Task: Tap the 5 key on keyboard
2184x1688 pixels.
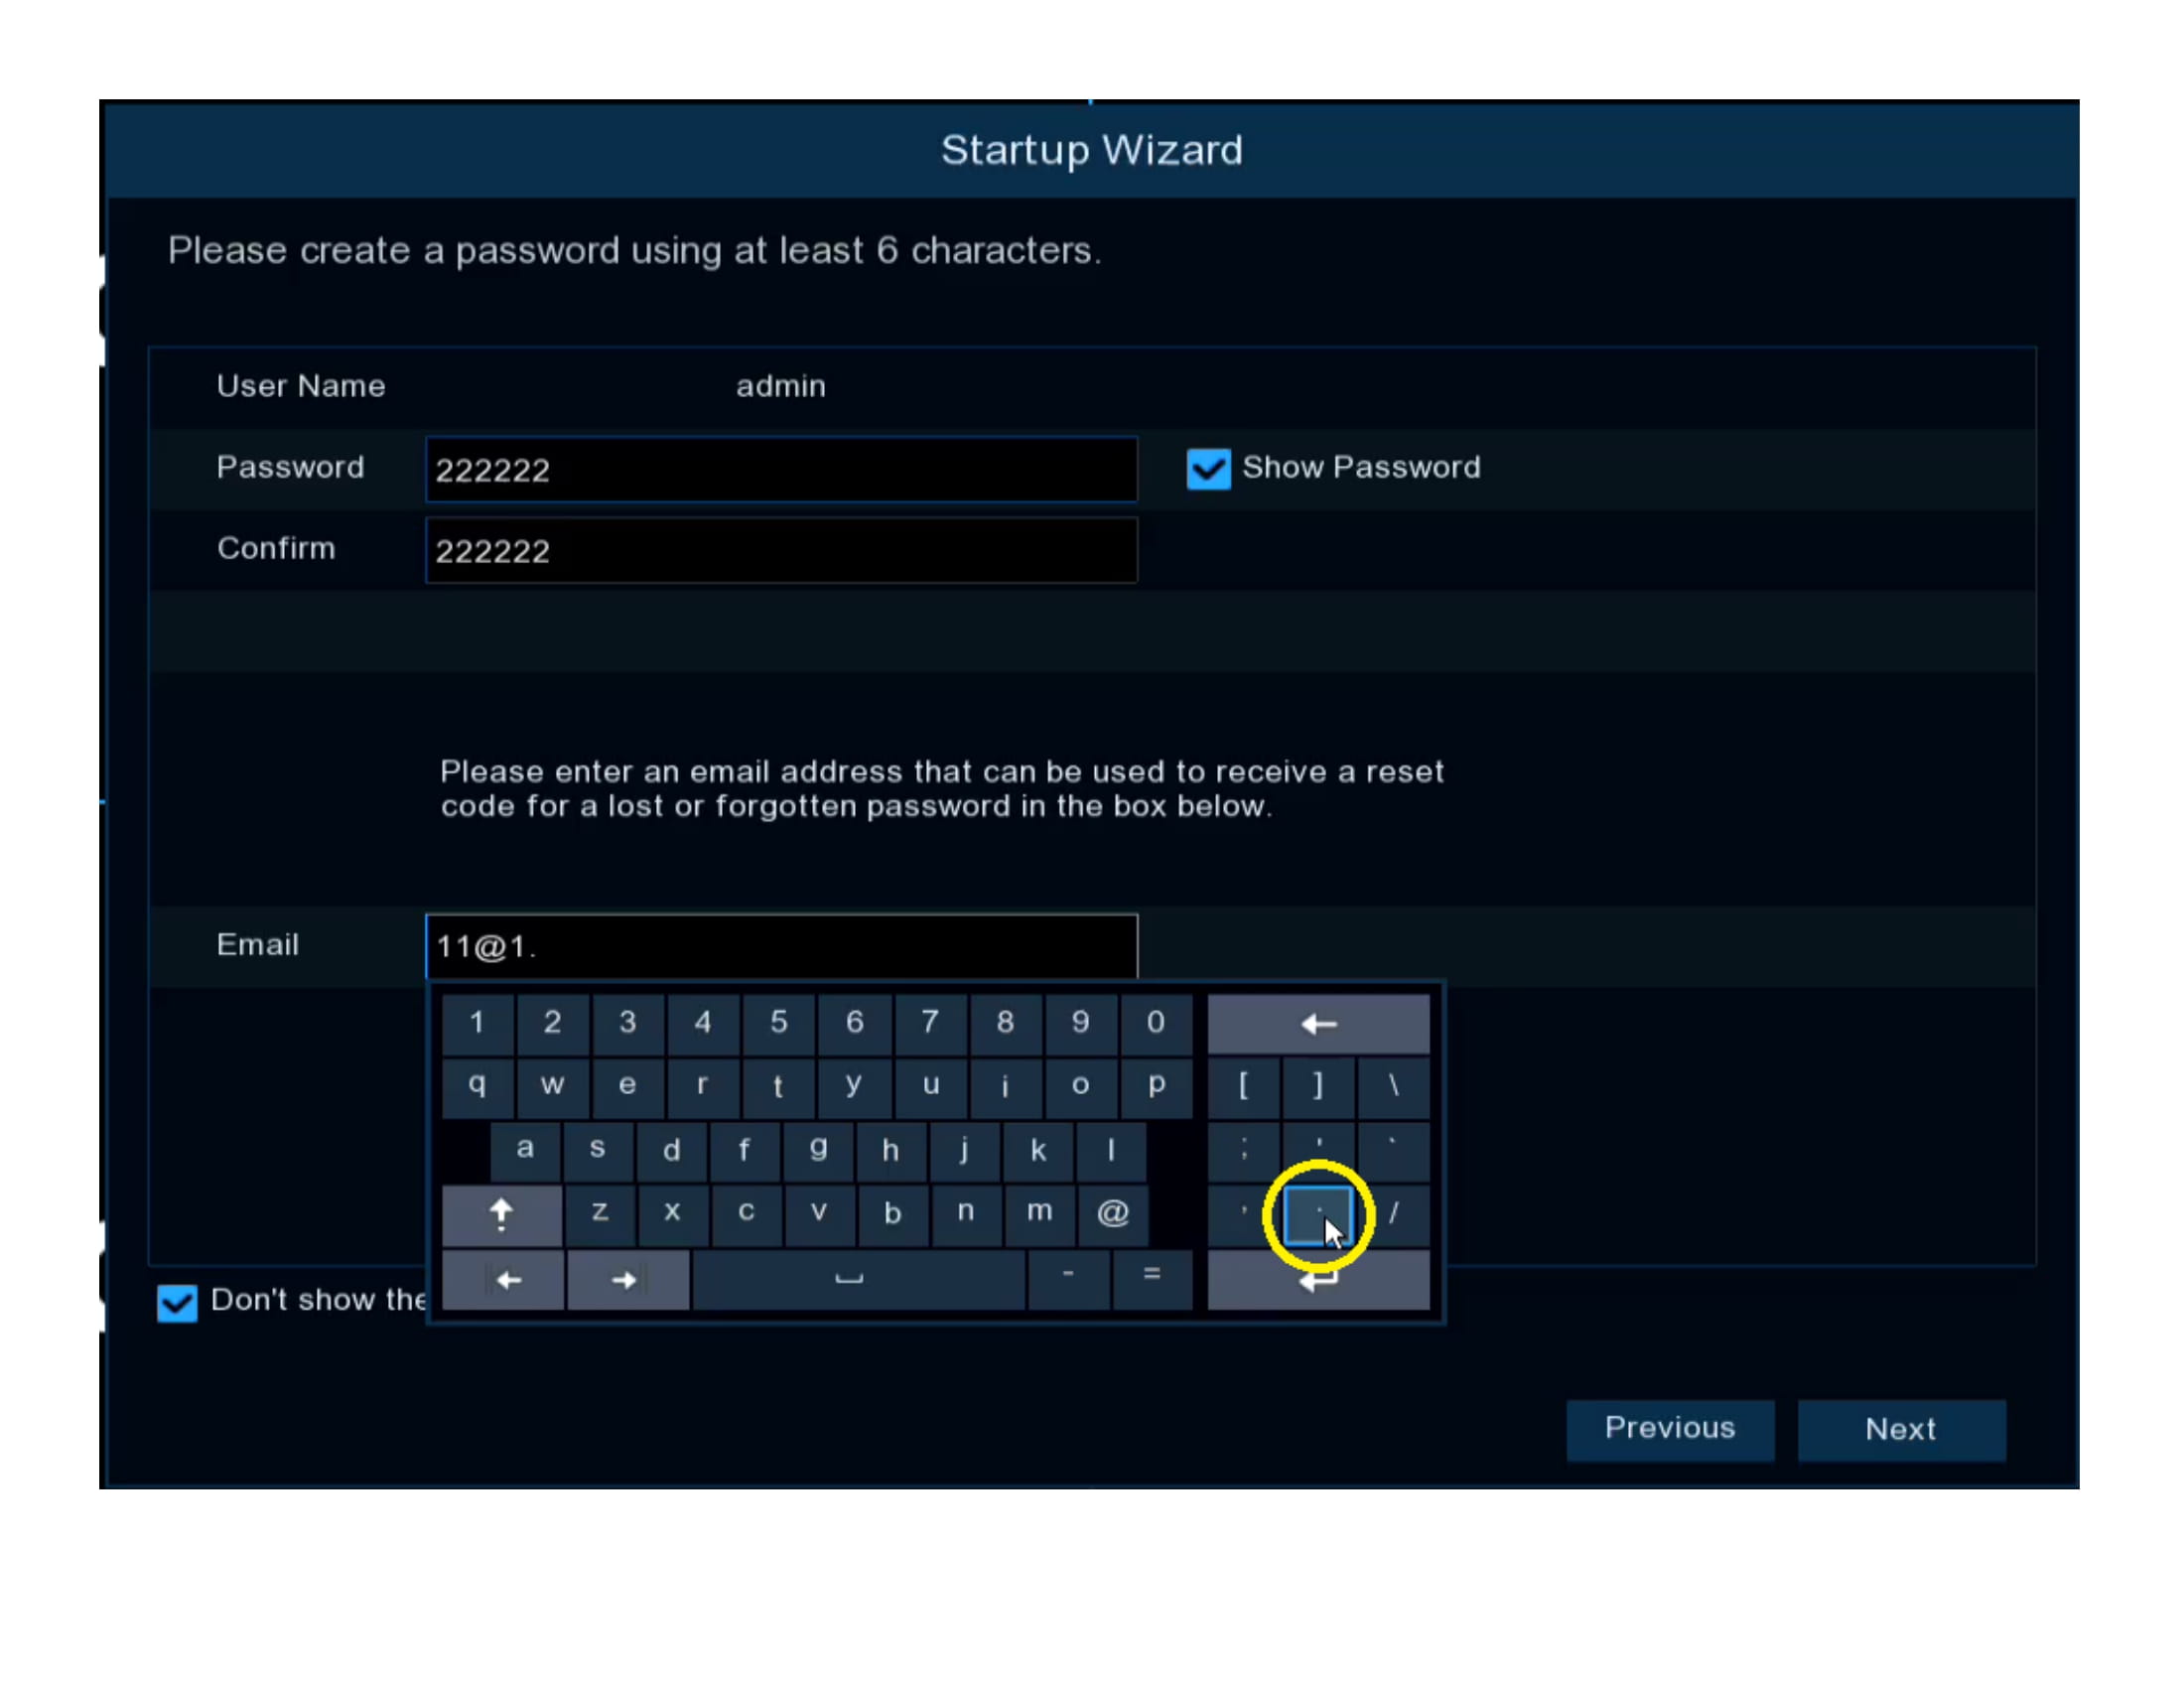Action: [x=779, y=1023]
